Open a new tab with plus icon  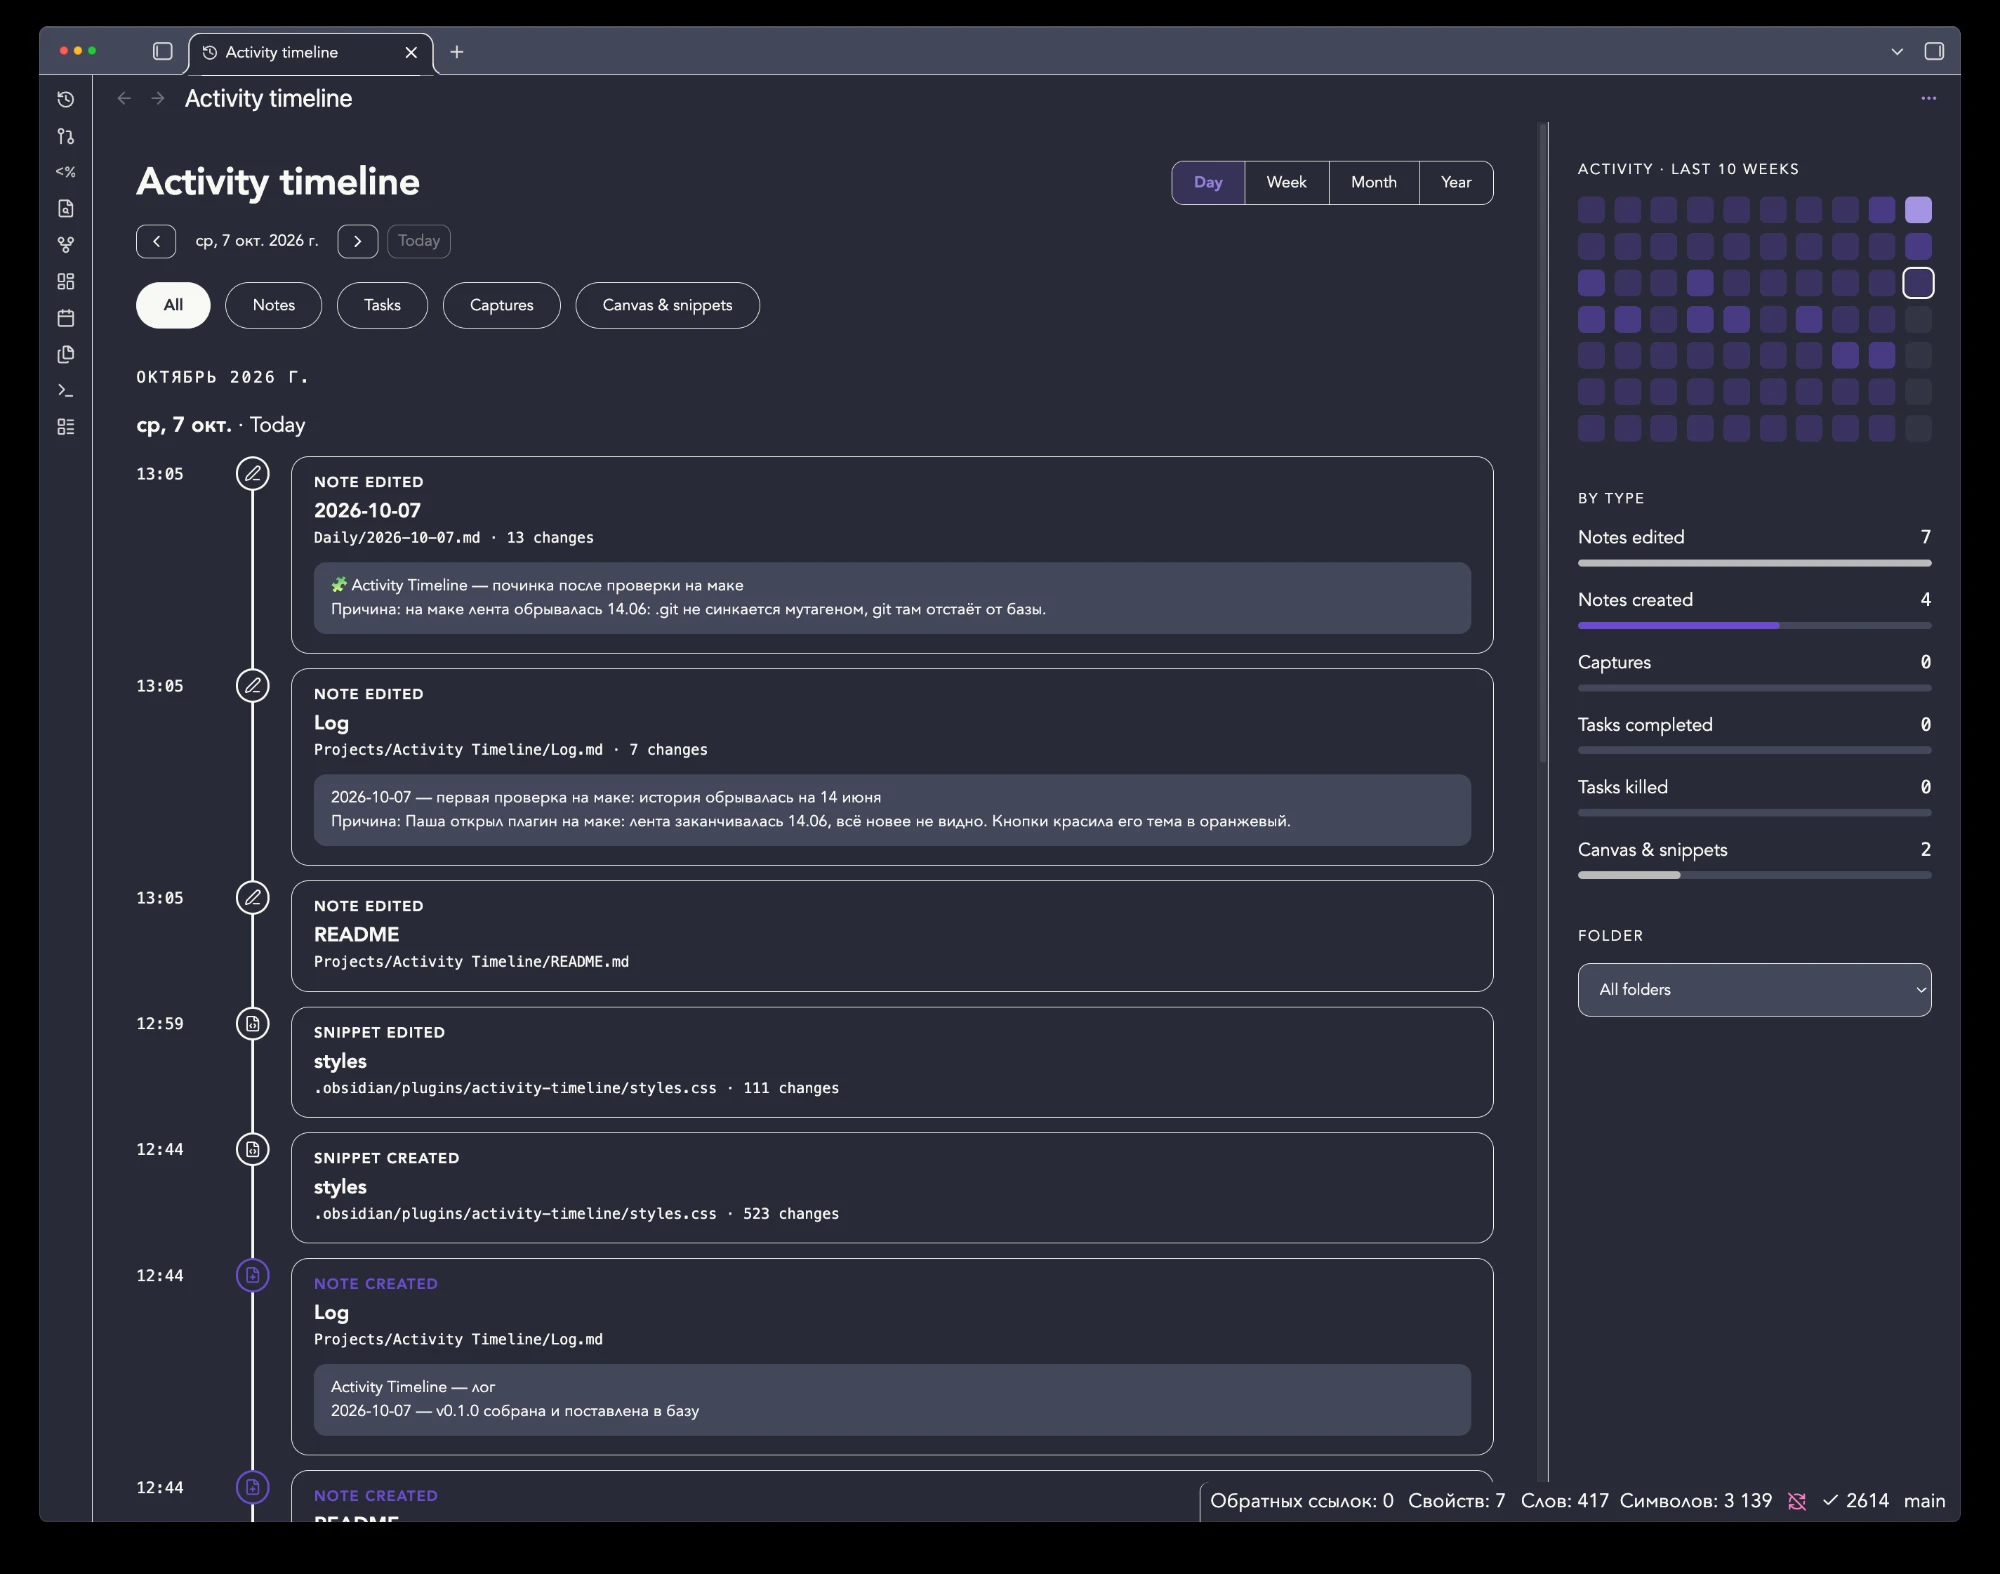click(457, 51)
